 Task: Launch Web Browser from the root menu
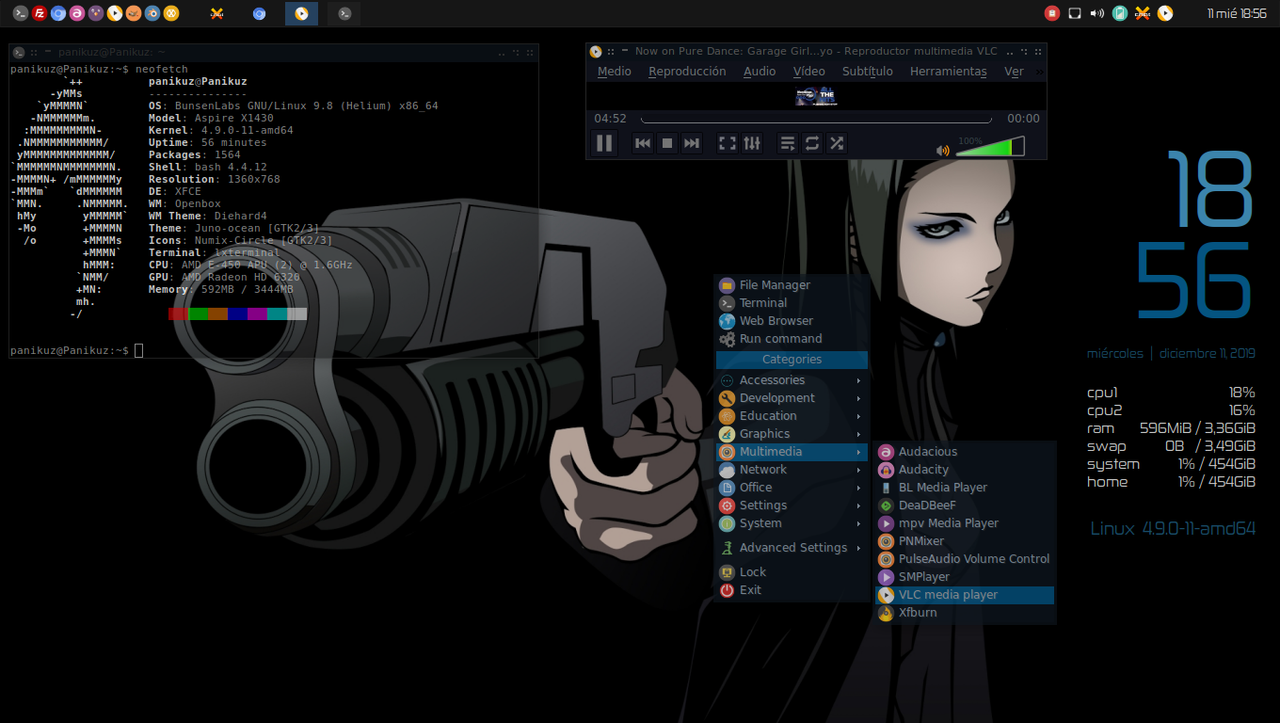coord(792,321)
